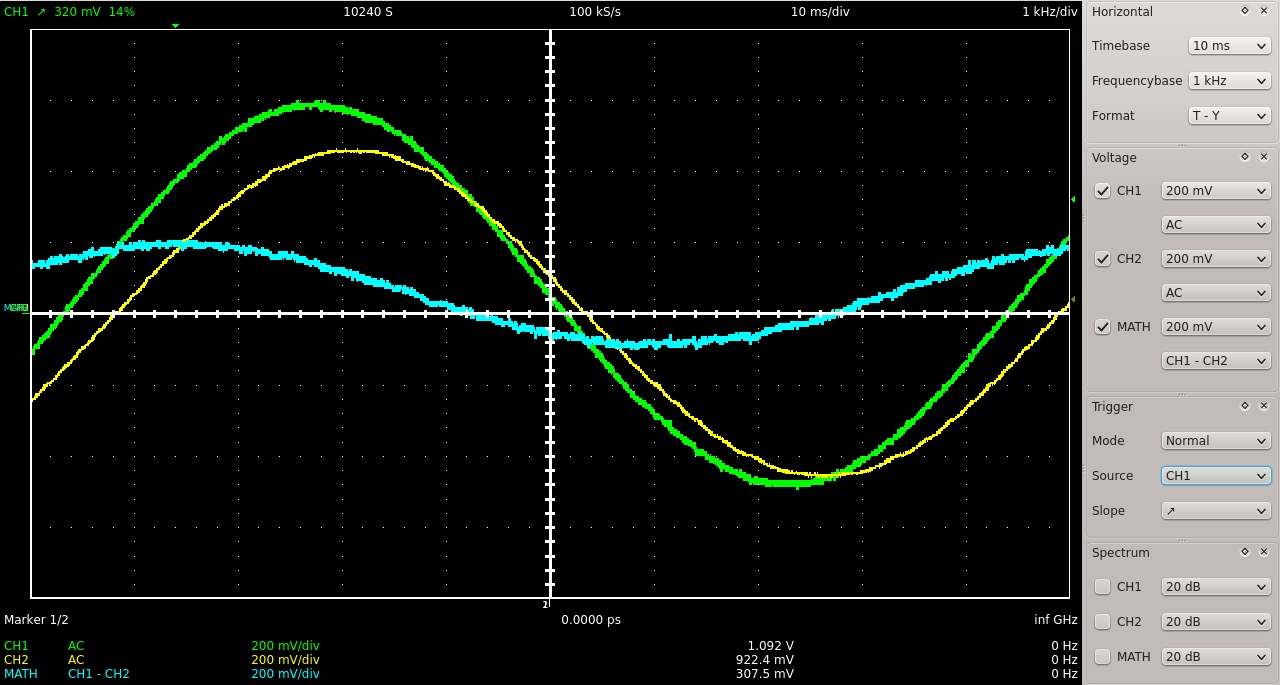Close the Spectrum dock panel
The height and width of the screenshot is (685, 1280).
coord(1264,552)
